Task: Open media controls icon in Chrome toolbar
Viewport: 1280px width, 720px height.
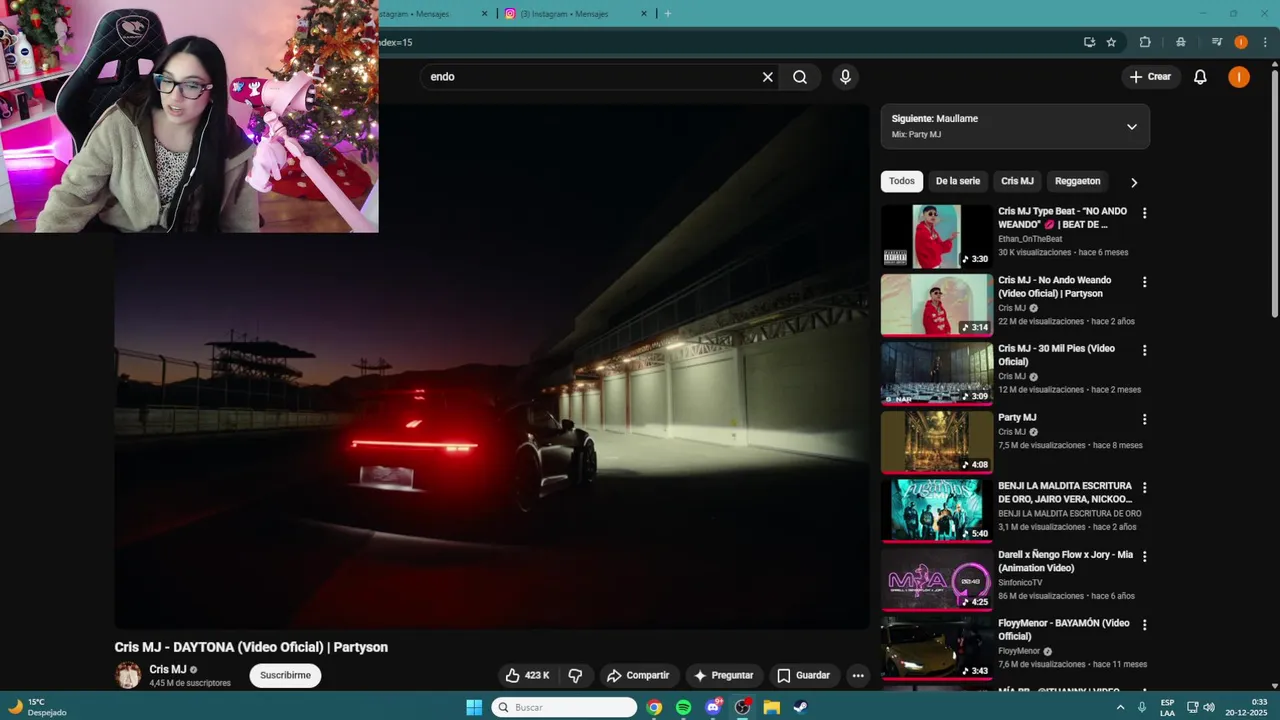Action: click(x=1216, y=42)
